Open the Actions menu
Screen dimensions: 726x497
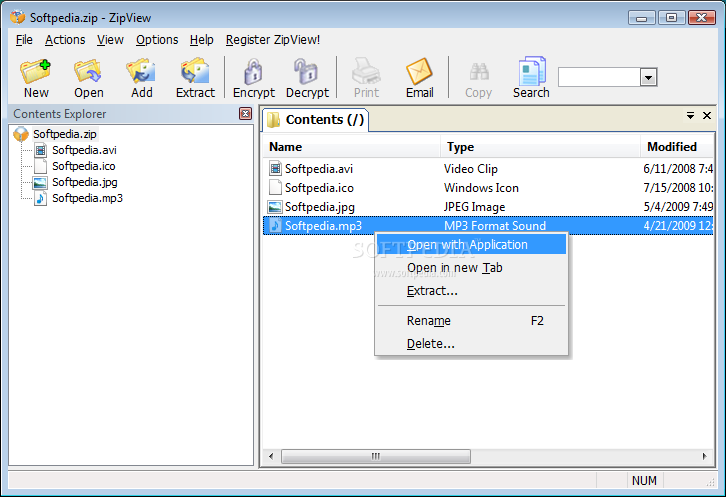(x=65, y=40)
